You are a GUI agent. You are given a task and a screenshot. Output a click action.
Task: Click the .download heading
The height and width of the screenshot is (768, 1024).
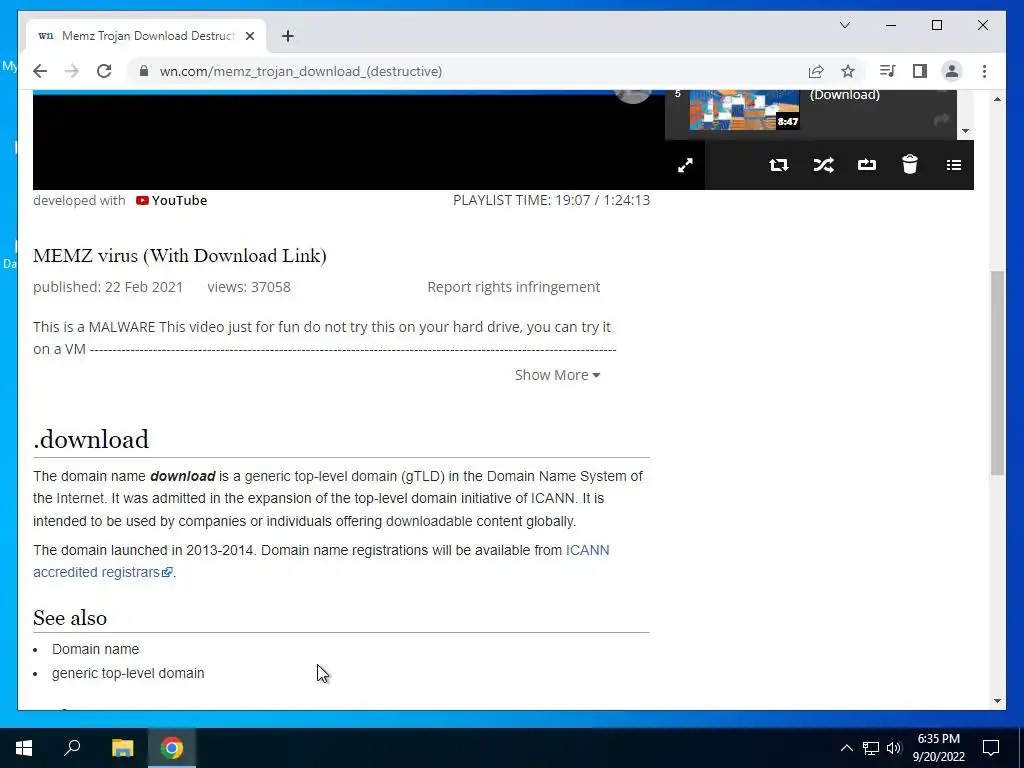click(x=91, y=440)
